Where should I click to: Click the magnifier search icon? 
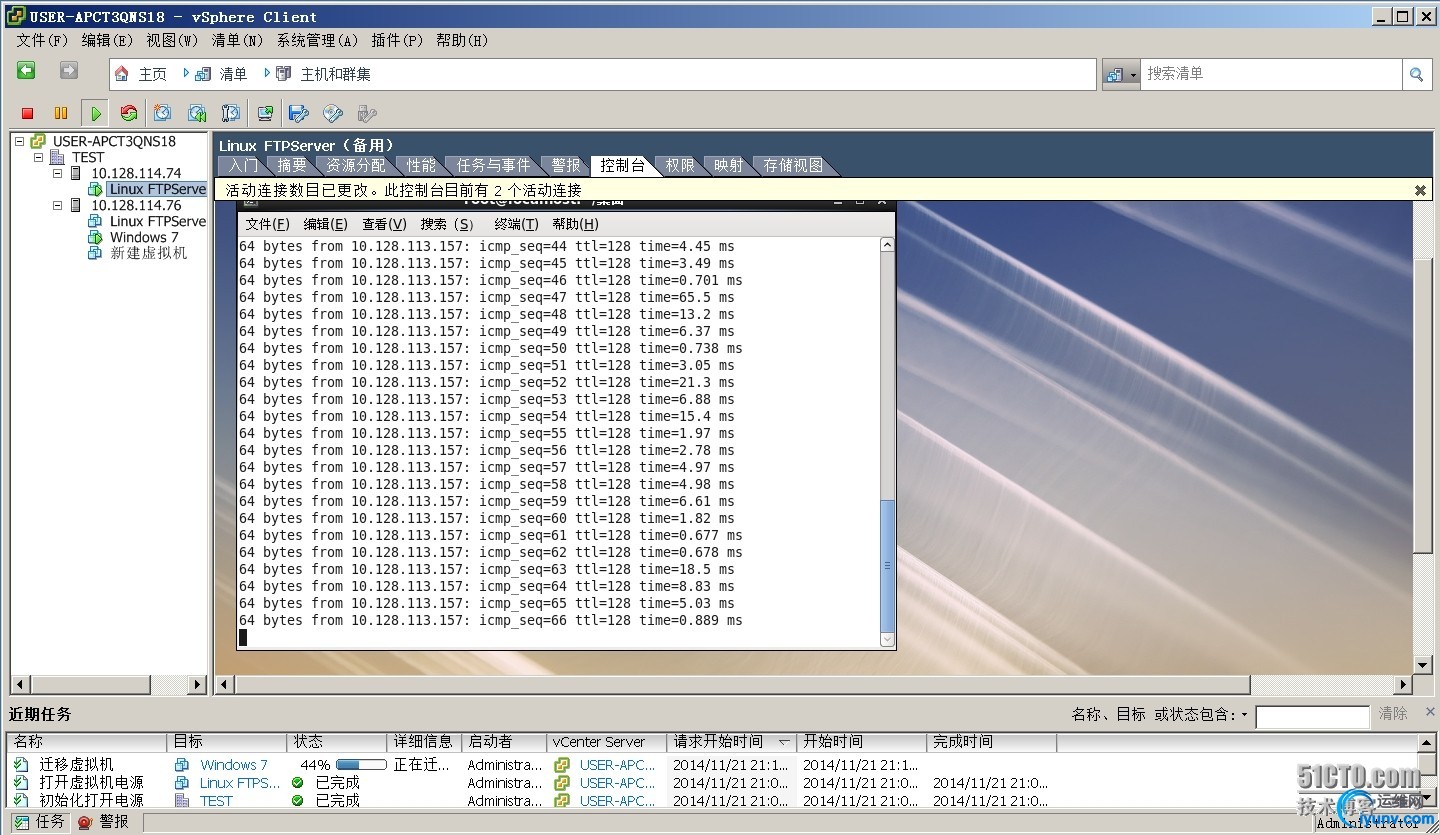[1416, 74]
